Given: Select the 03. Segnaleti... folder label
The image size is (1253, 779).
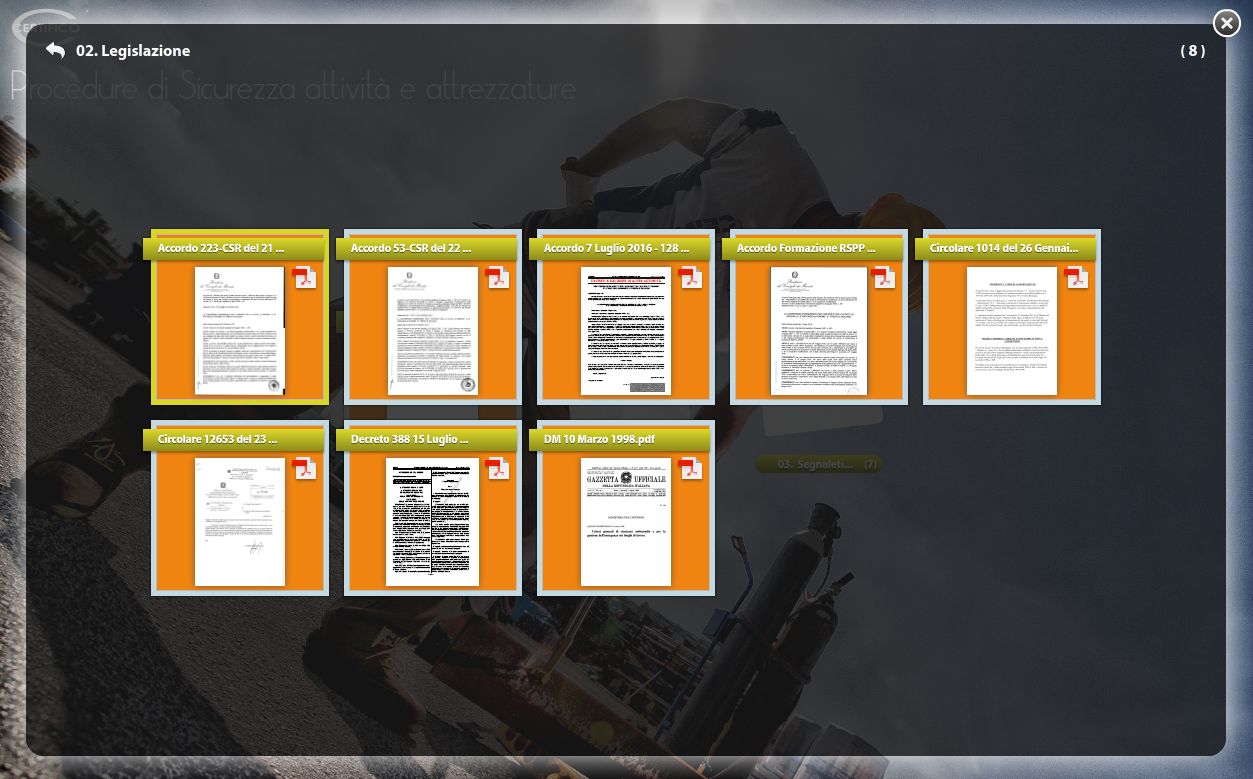Looking at the screenshot, I should tap(818, 464).
